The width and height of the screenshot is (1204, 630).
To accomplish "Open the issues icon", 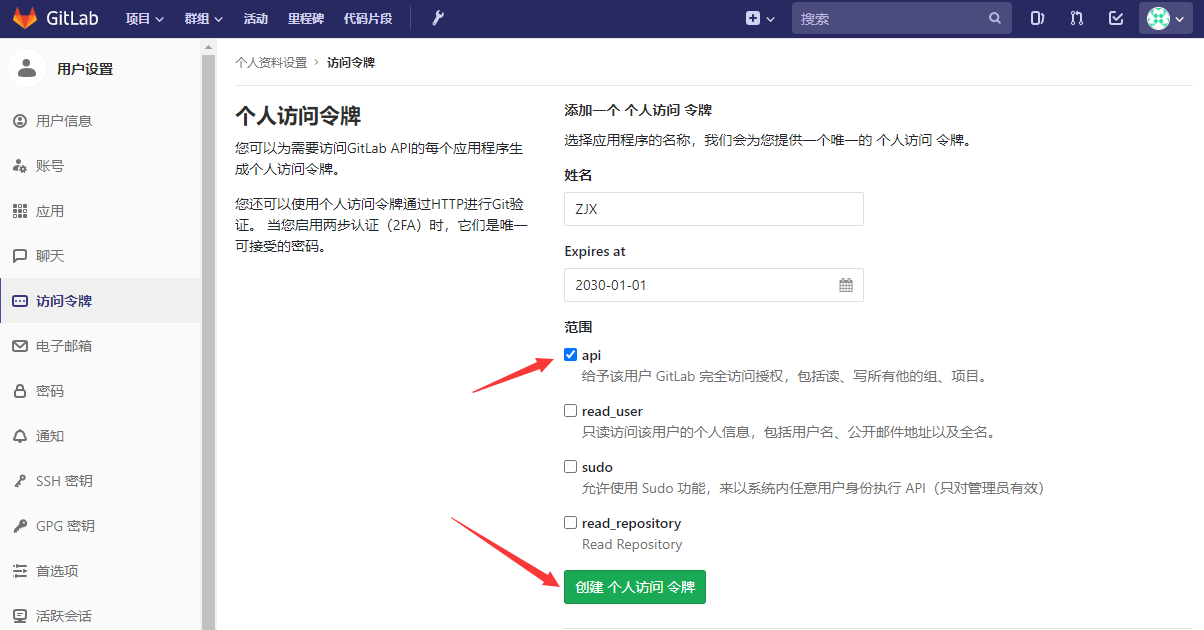I will (1037, 17).
